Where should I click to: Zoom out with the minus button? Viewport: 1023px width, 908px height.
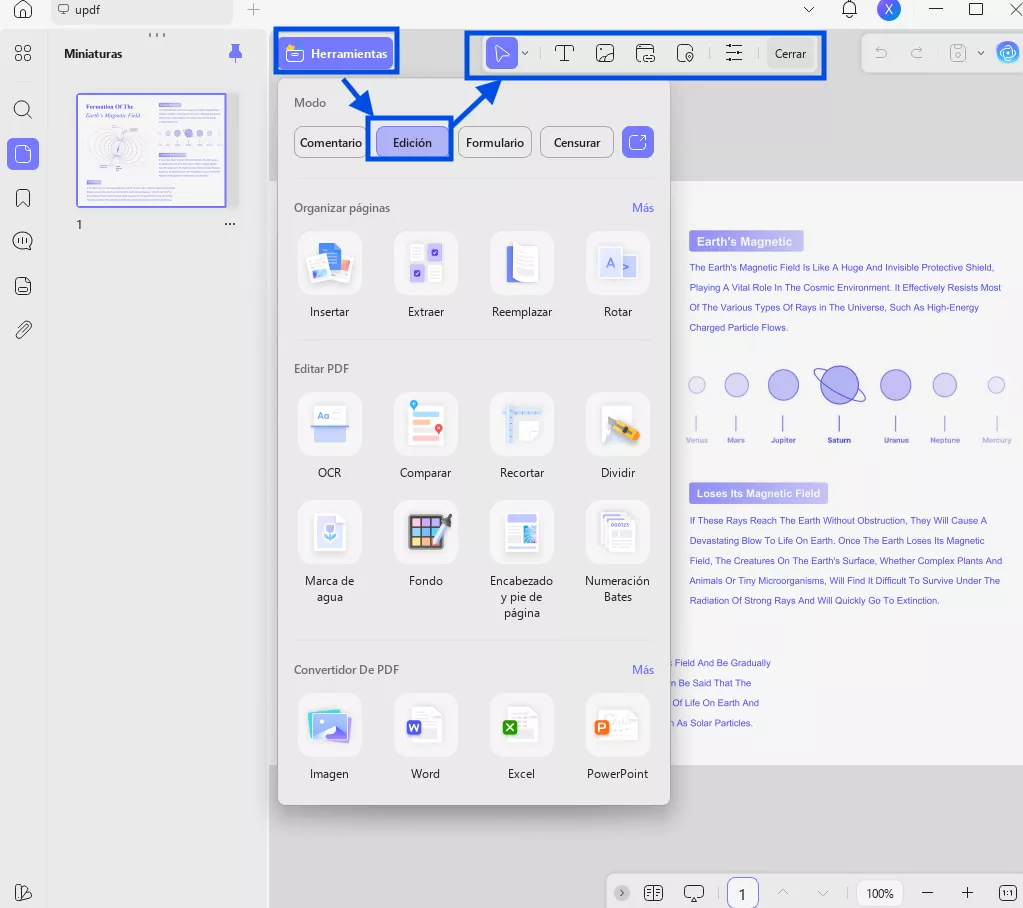pyautogui.click(x=927, y=892)
